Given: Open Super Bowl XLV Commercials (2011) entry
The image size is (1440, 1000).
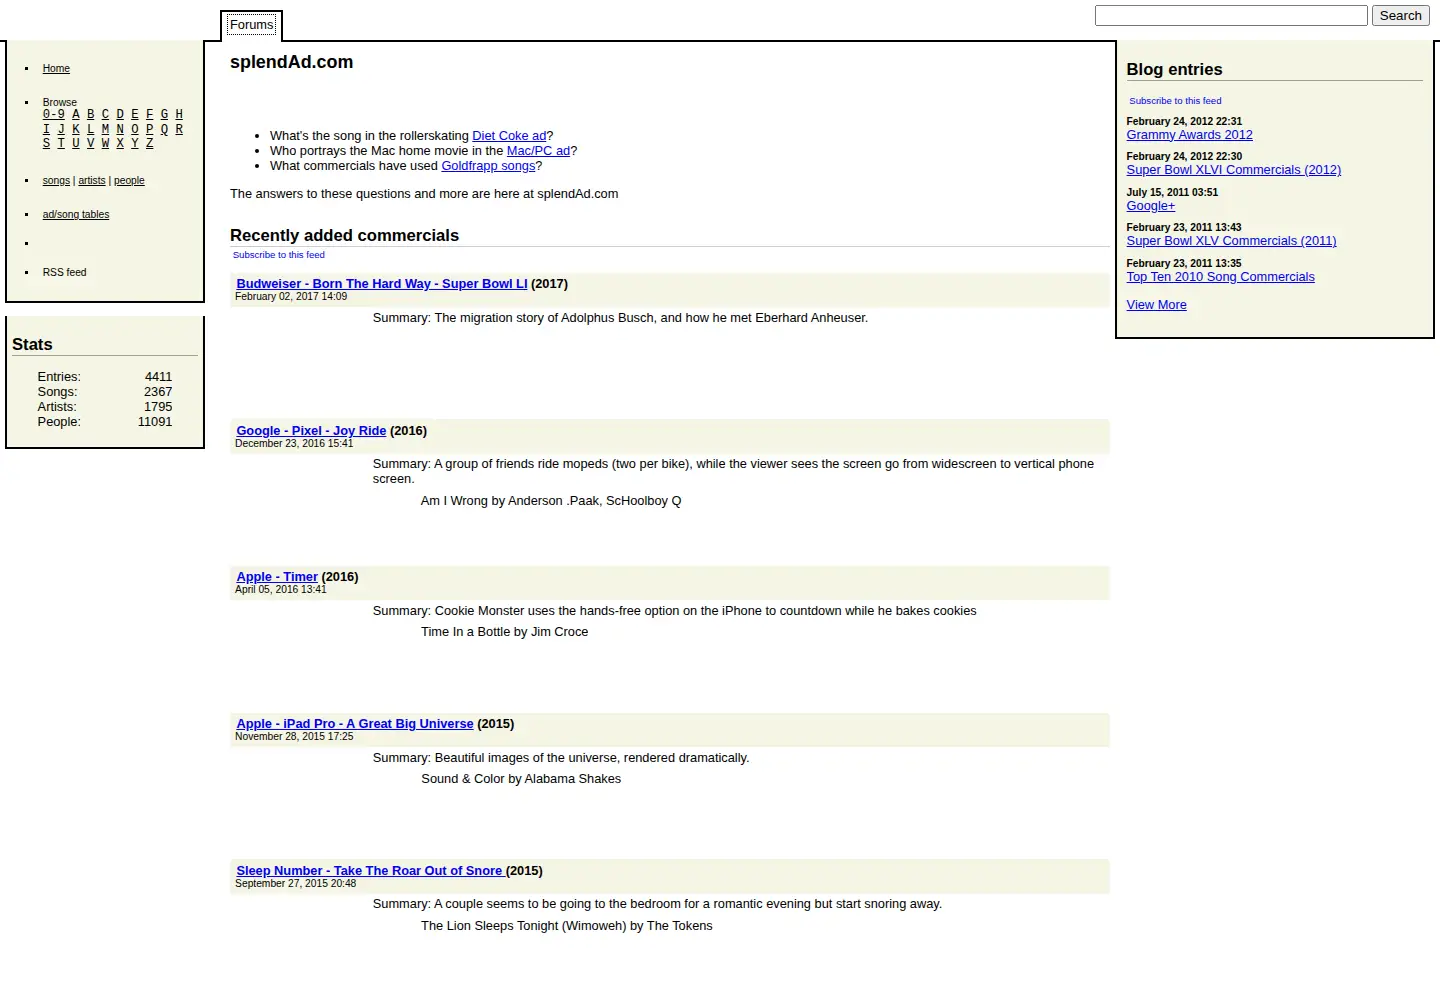Looking at the screenshot, I should (1231, 241).
